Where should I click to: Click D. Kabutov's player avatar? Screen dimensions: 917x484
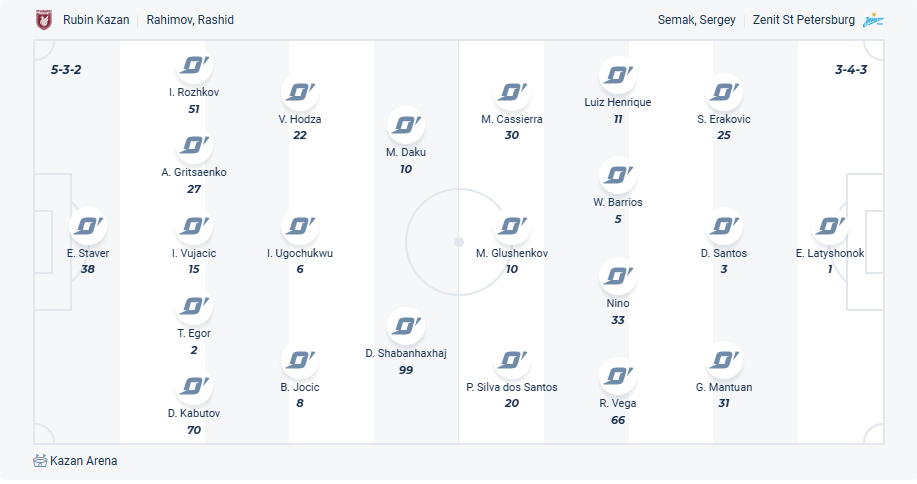click(x=194, y=386)
